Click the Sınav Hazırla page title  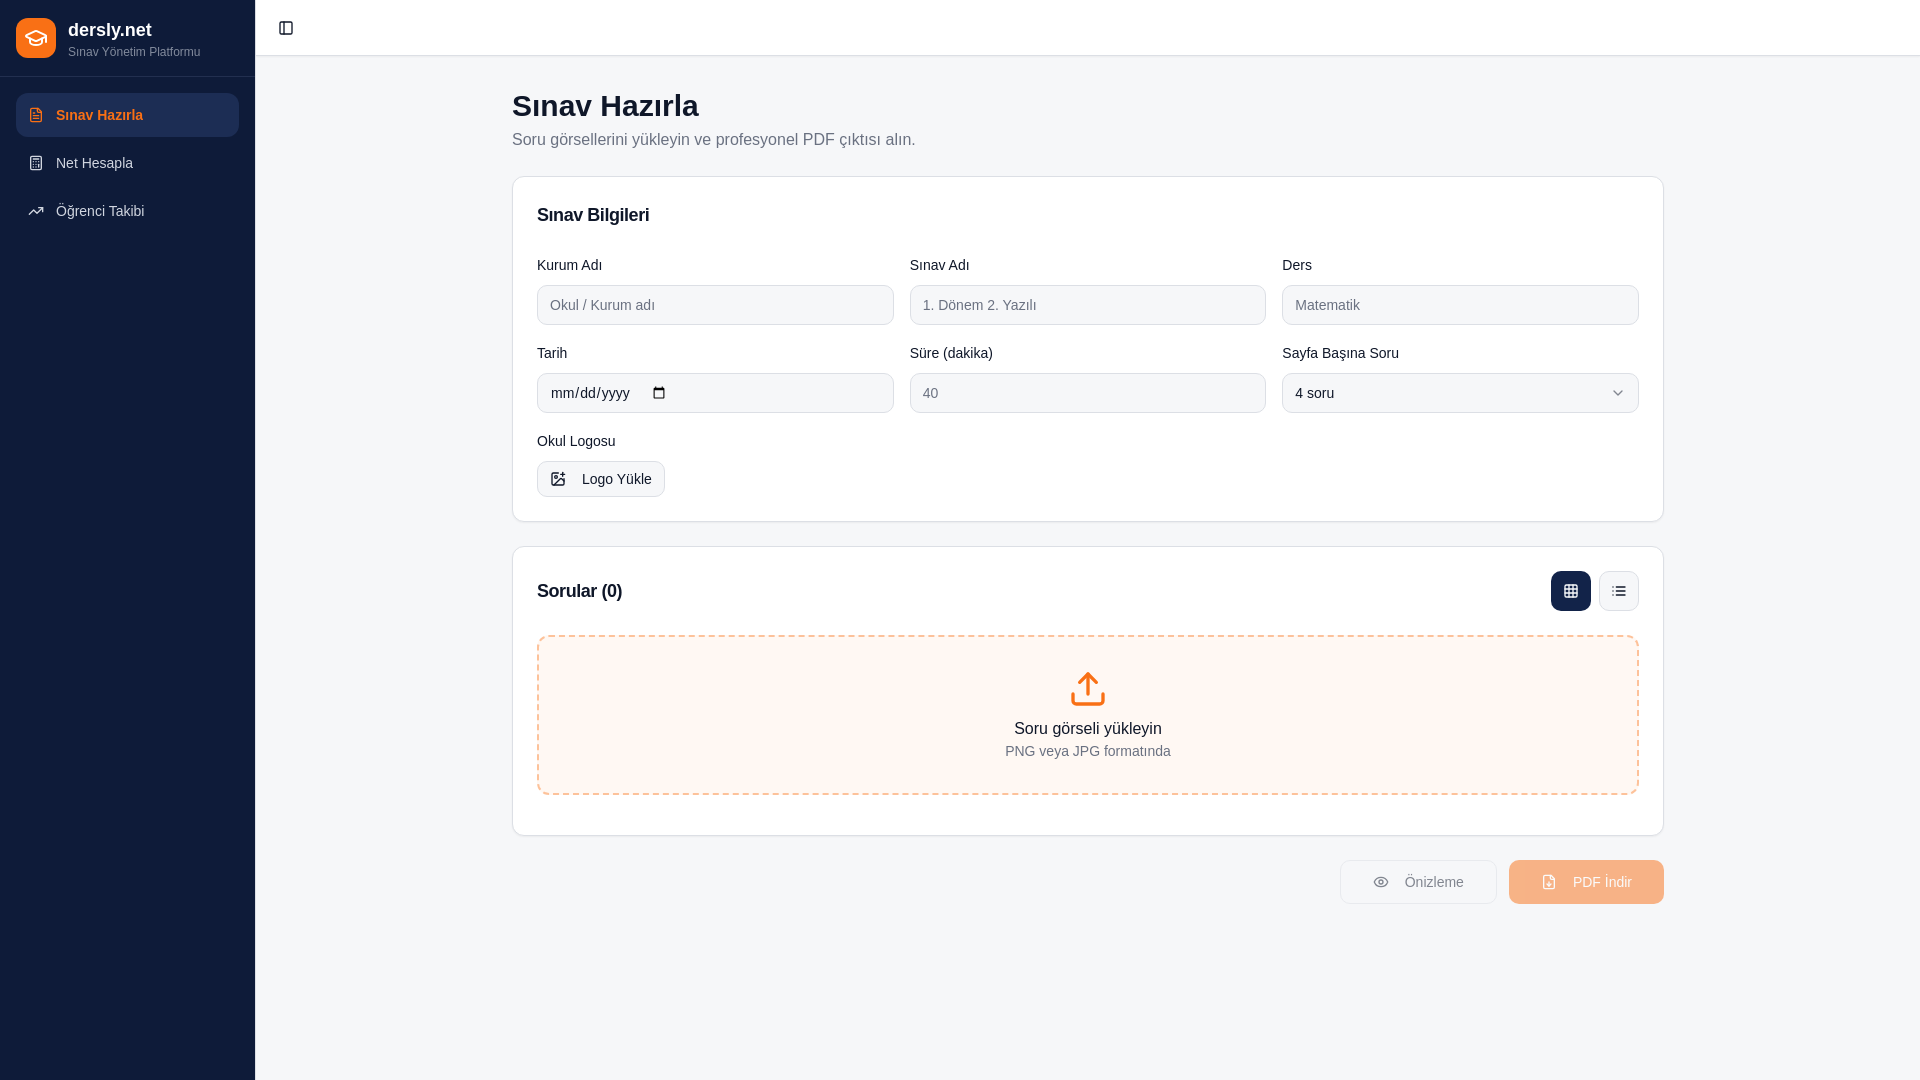pyautogui.click(x=605, y=105)
